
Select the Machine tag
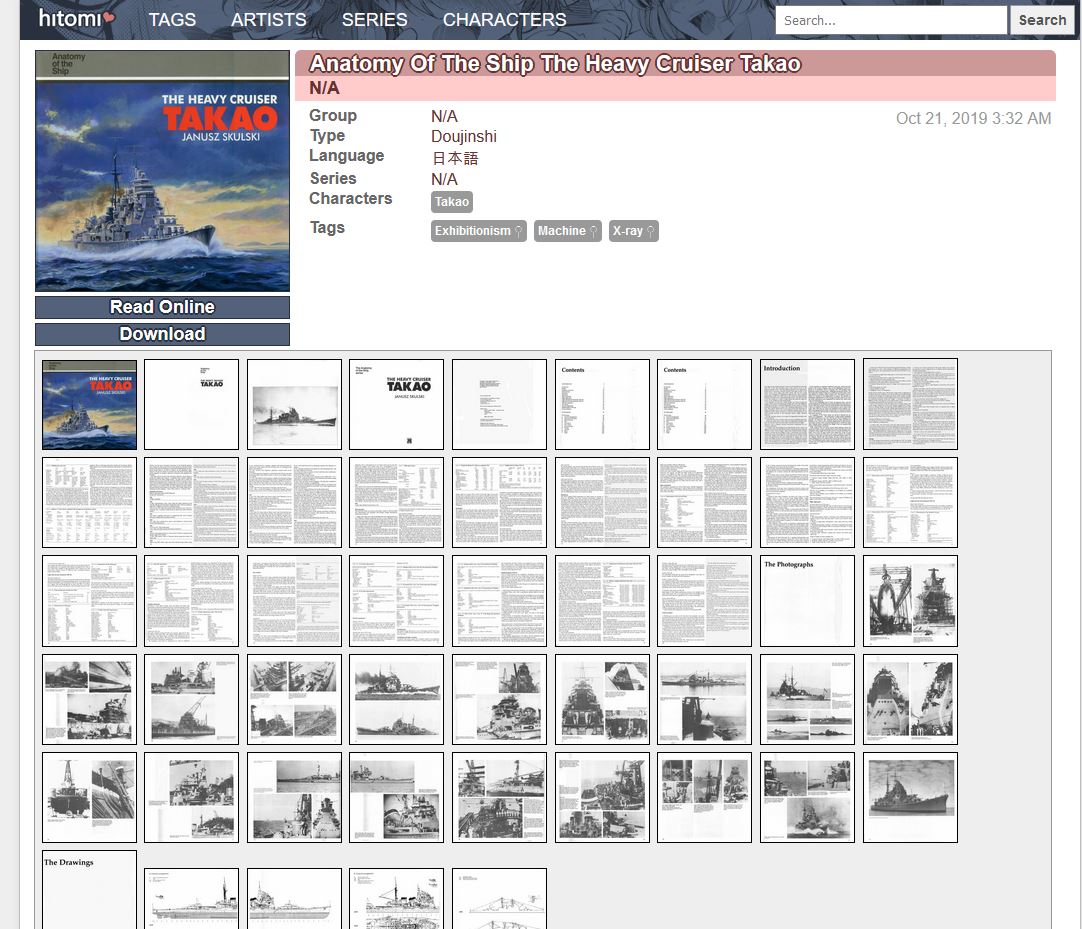click(567, 231)
